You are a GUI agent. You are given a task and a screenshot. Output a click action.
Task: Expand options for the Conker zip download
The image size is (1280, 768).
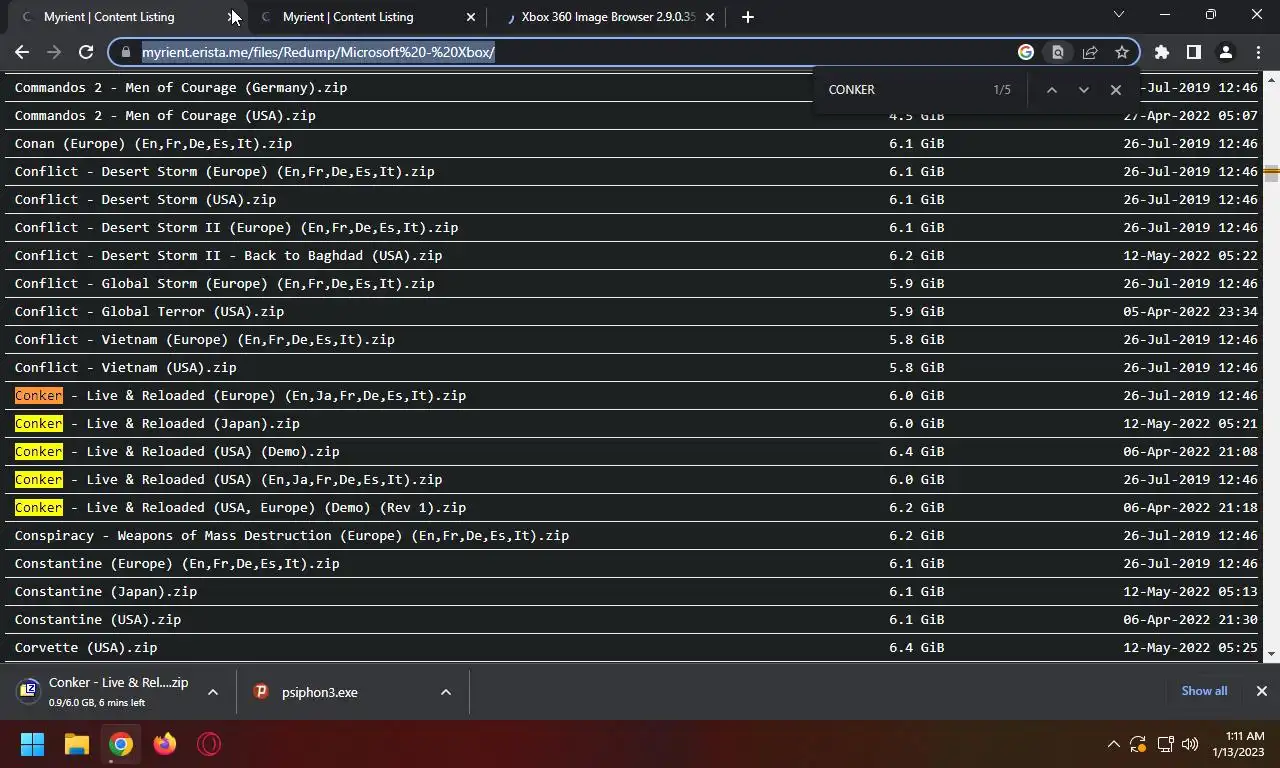212,692
